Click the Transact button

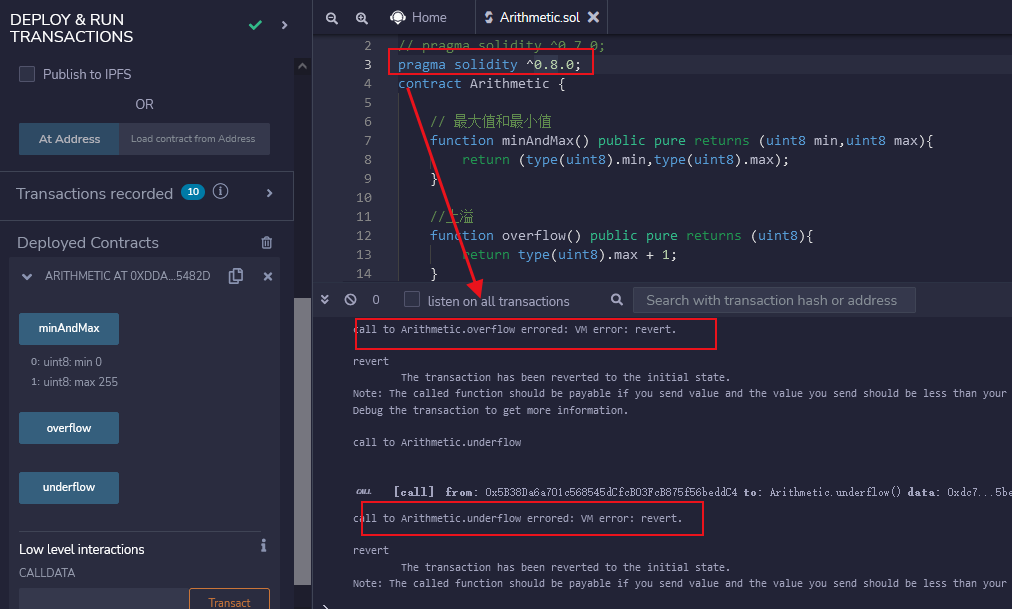pos(229,601)
